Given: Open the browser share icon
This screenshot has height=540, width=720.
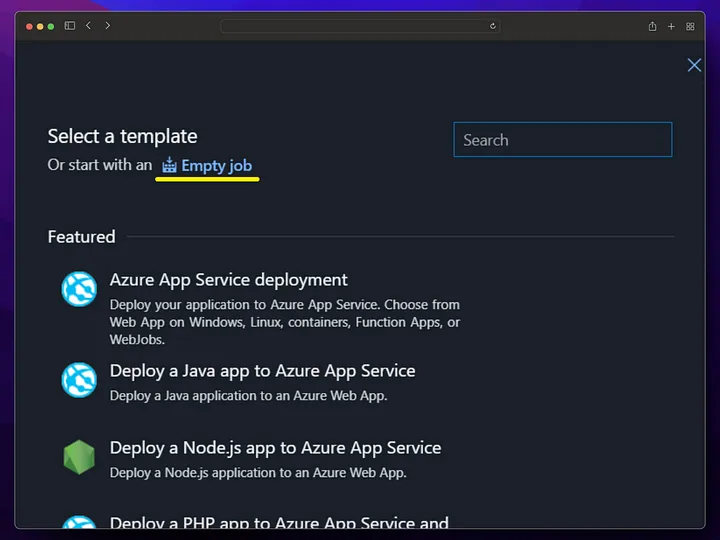Looking at the screenshot, I should pos(652,26).
